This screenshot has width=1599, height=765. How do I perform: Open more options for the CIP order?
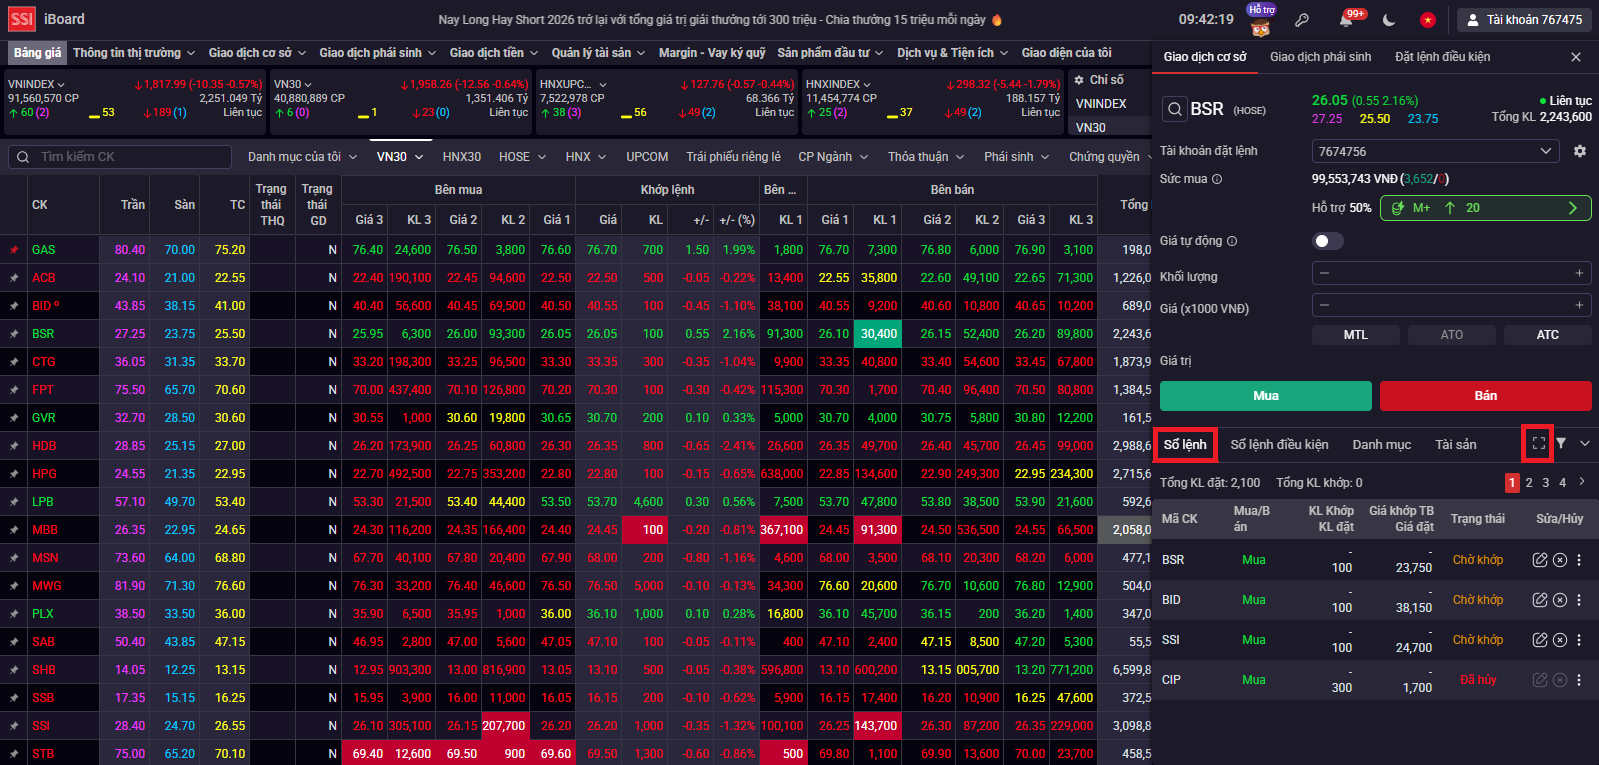[x=1579, y=680]
